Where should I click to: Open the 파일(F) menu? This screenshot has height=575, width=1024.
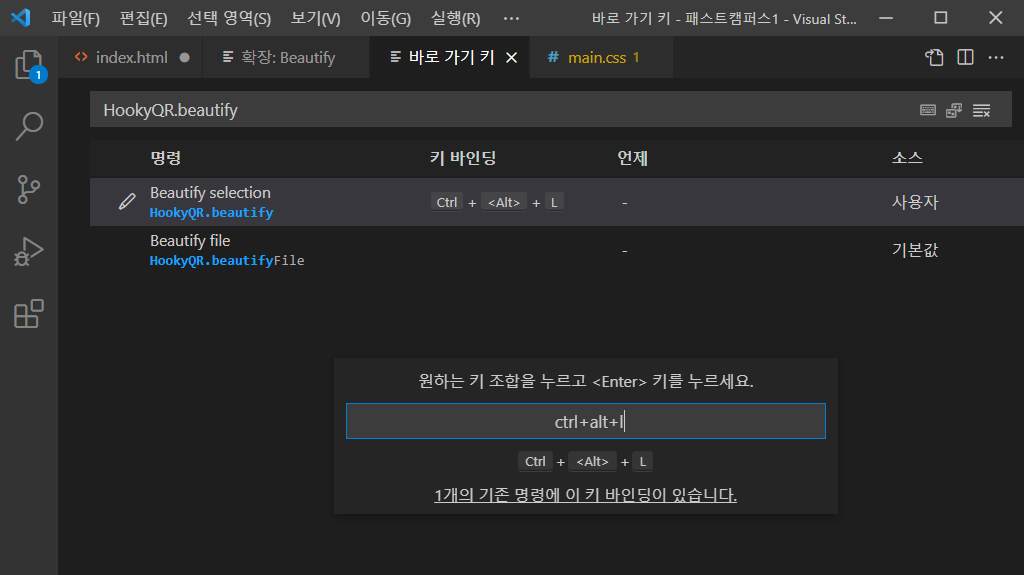[76, 18]
